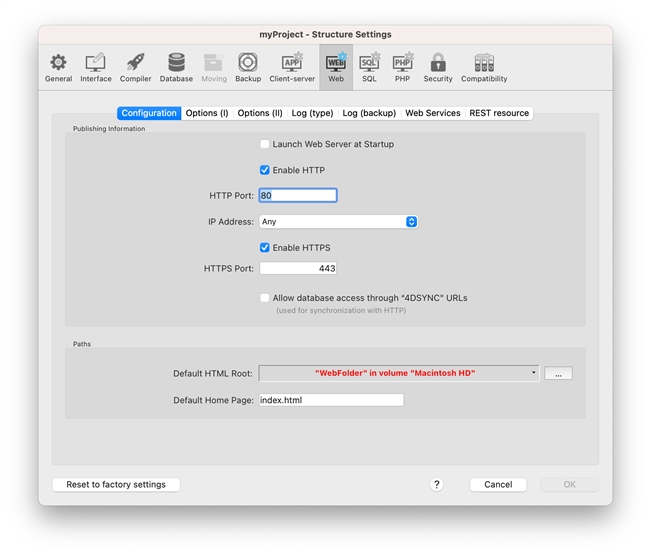Open the Interface settings page
Image resolution: width=650 pixels, height=555 pixels.
pyautogui.click(x=96, y=67)
